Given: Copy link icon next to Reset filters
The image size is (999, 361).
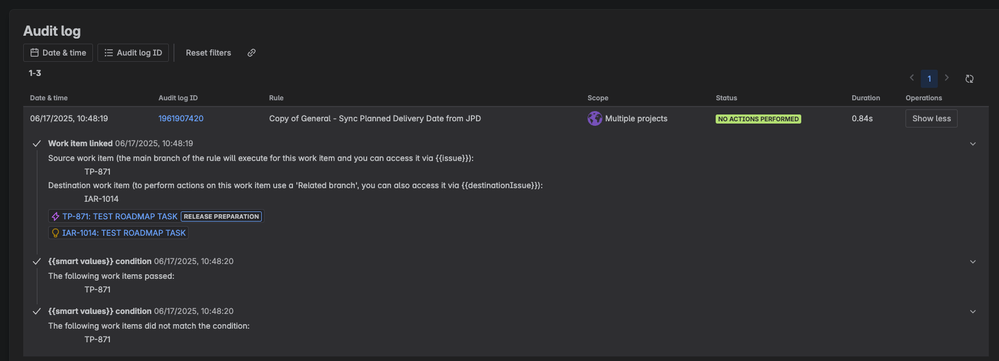Looking at the screenshot, I should [252, 53].
